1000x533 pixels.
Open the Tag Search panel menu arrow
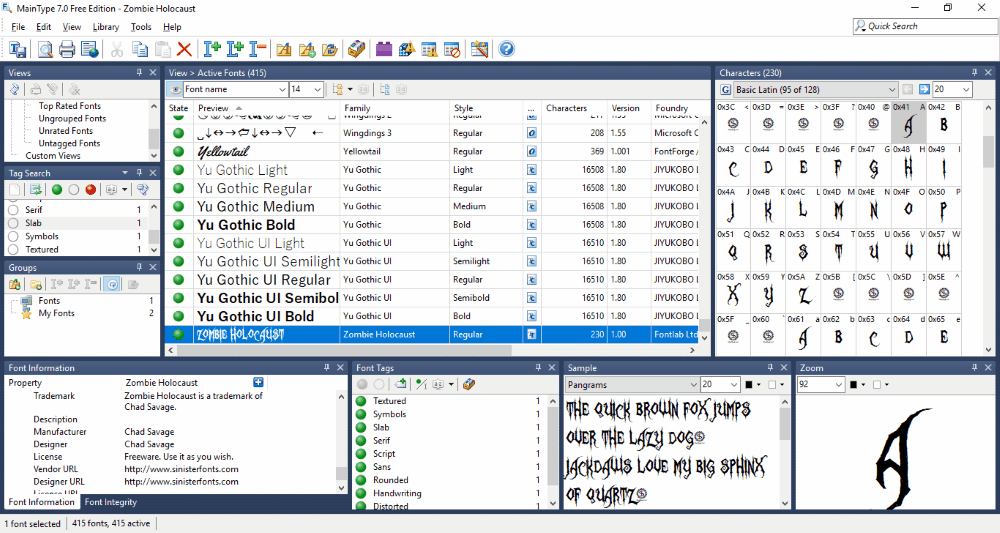pyautogui.click(x=125, y=173)
